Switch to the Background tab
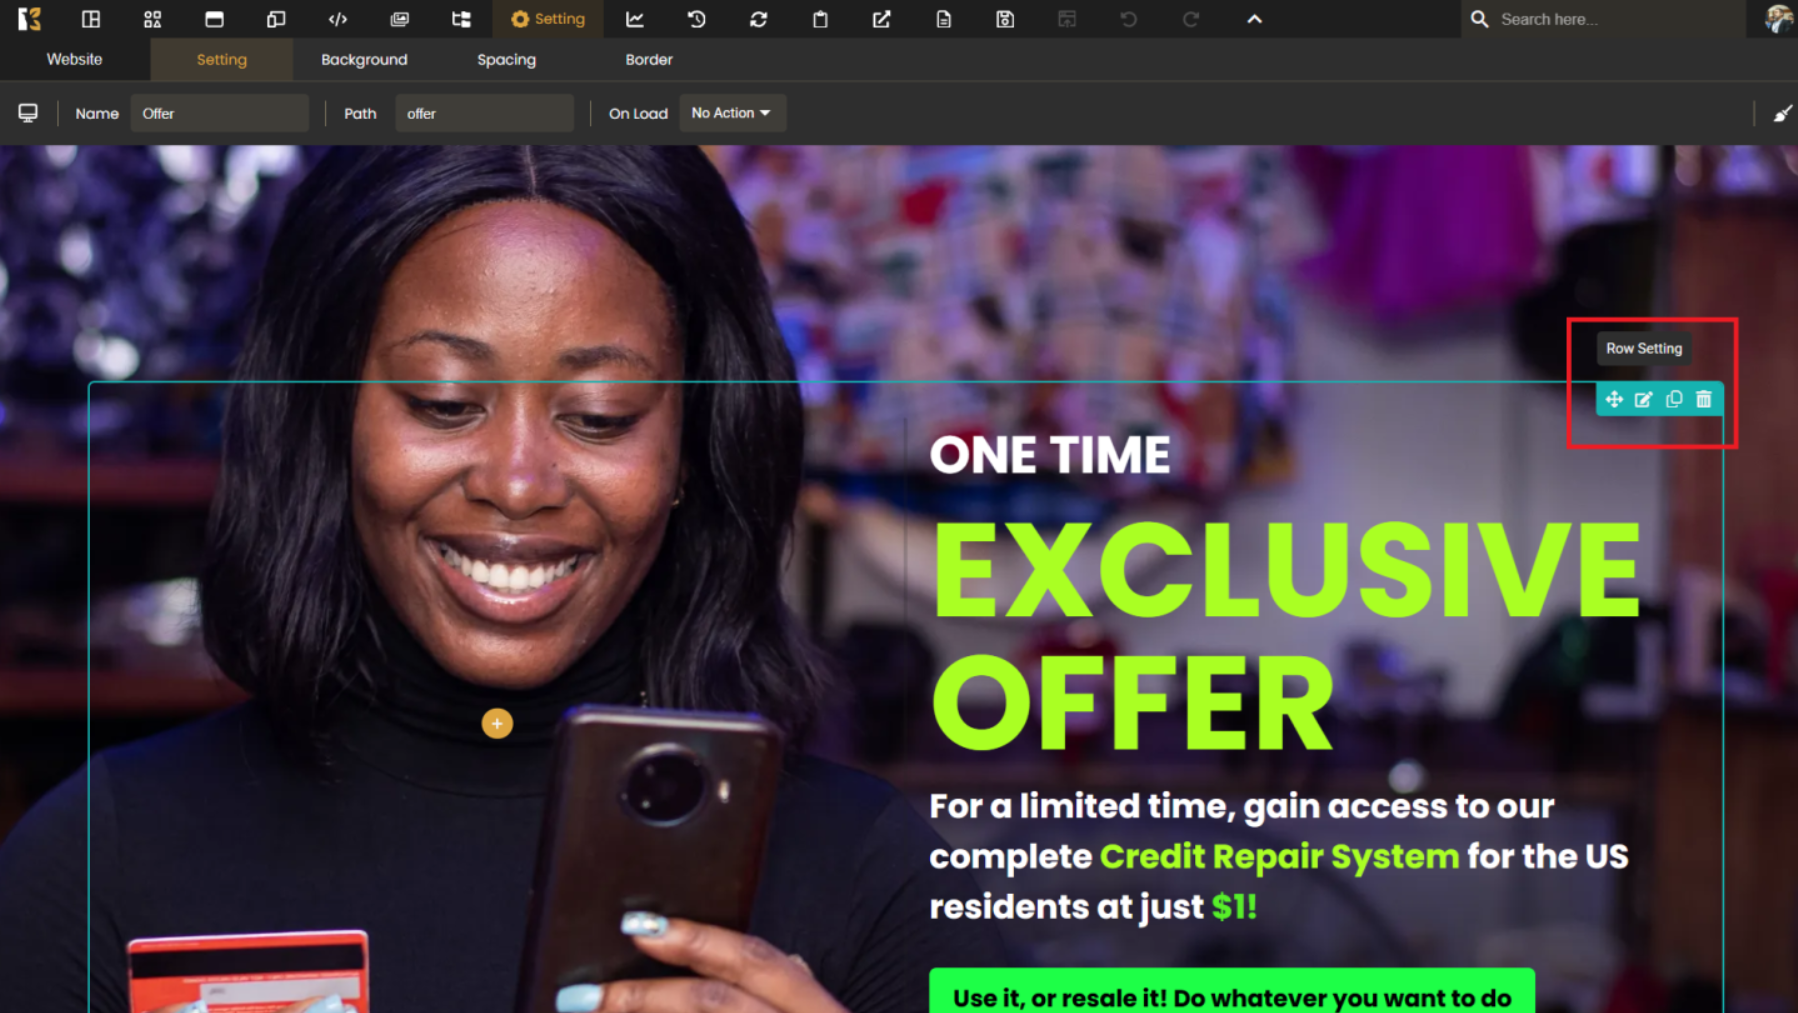This screenshot has height=1013, width=1798. click(x=364, y=59)
